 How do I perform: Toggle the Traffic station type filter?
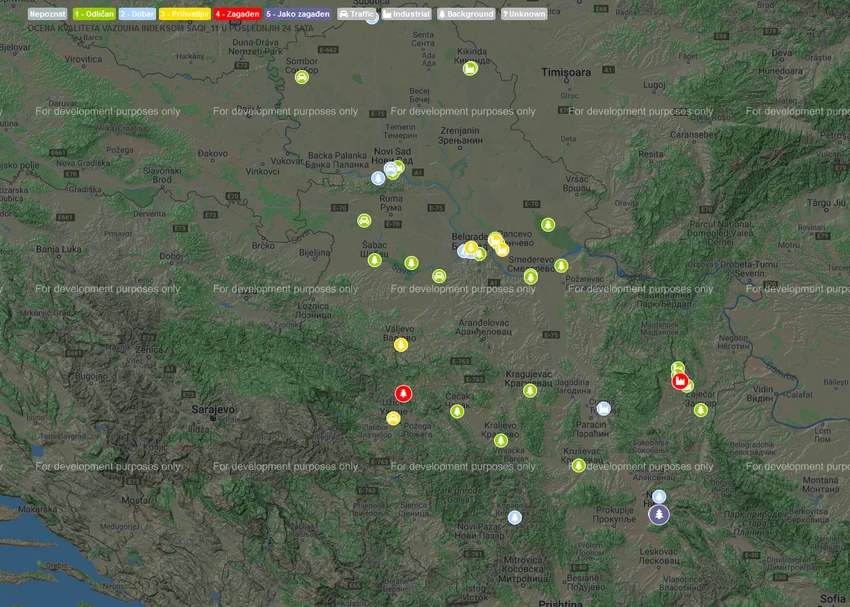tap(357, 14)
